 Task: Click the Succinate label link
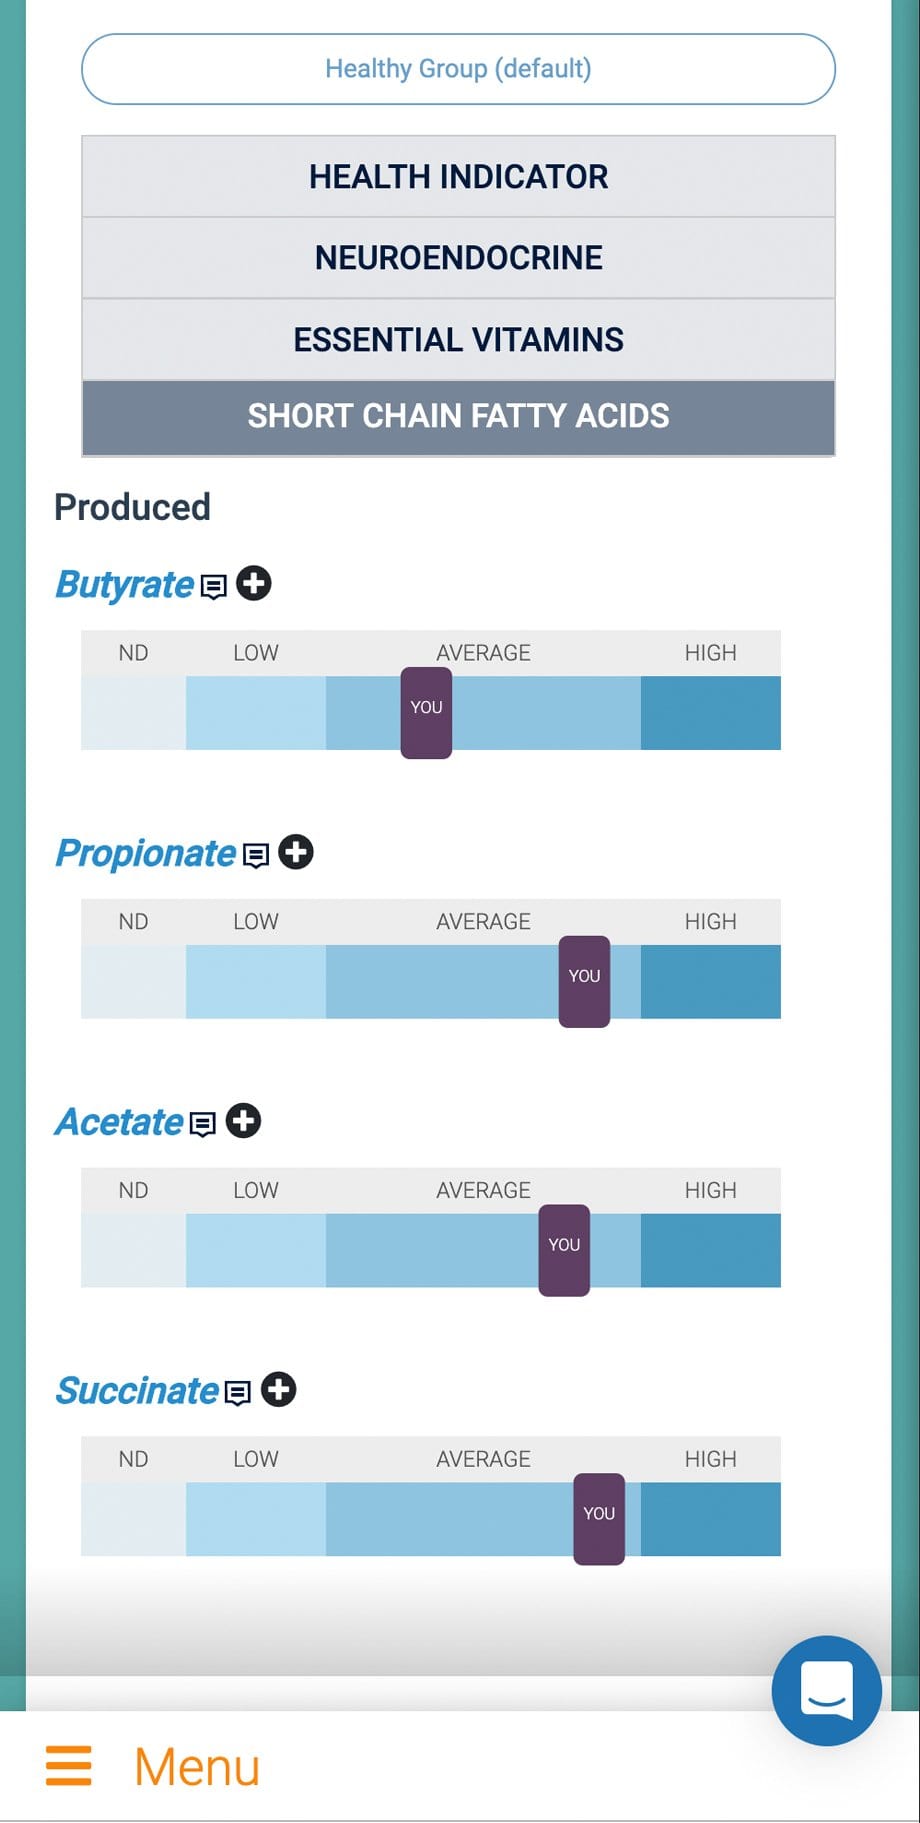click(137, 1391)
